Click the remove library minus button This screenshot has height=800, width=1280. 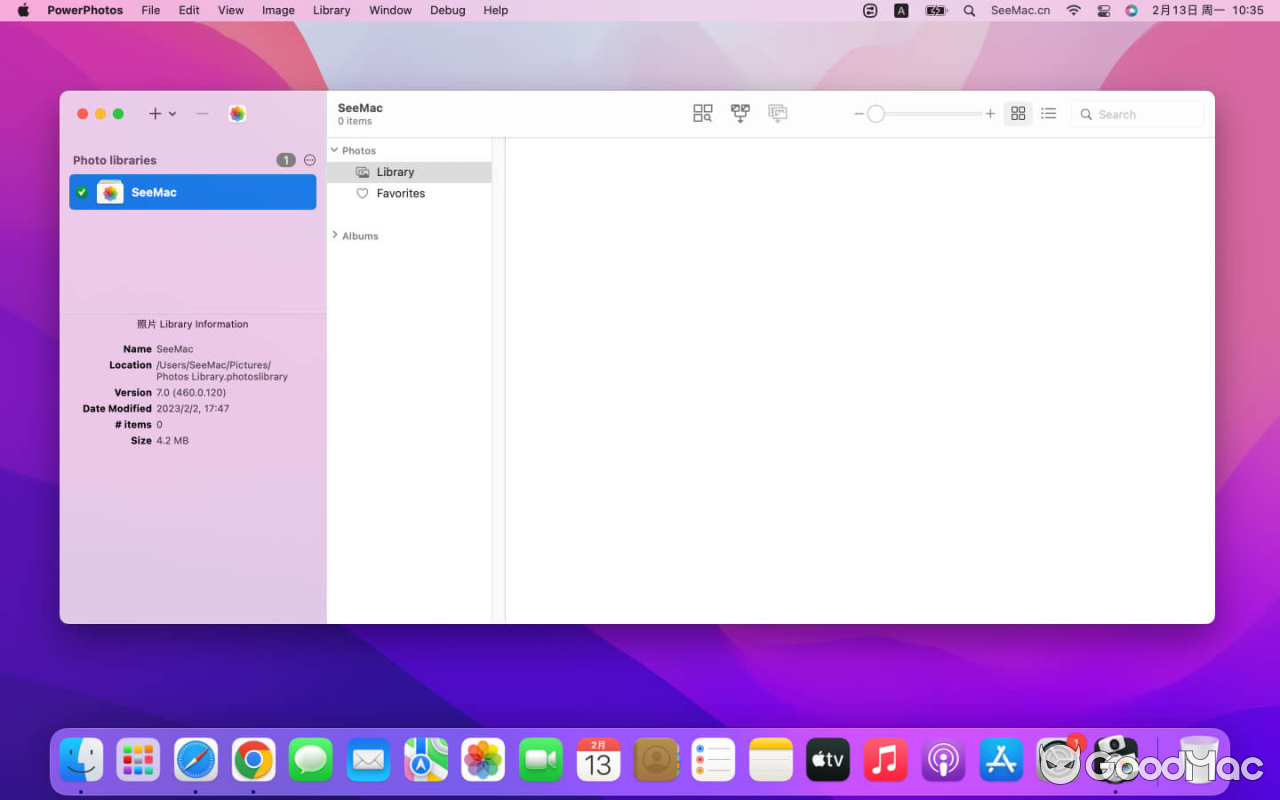[202, 114]
